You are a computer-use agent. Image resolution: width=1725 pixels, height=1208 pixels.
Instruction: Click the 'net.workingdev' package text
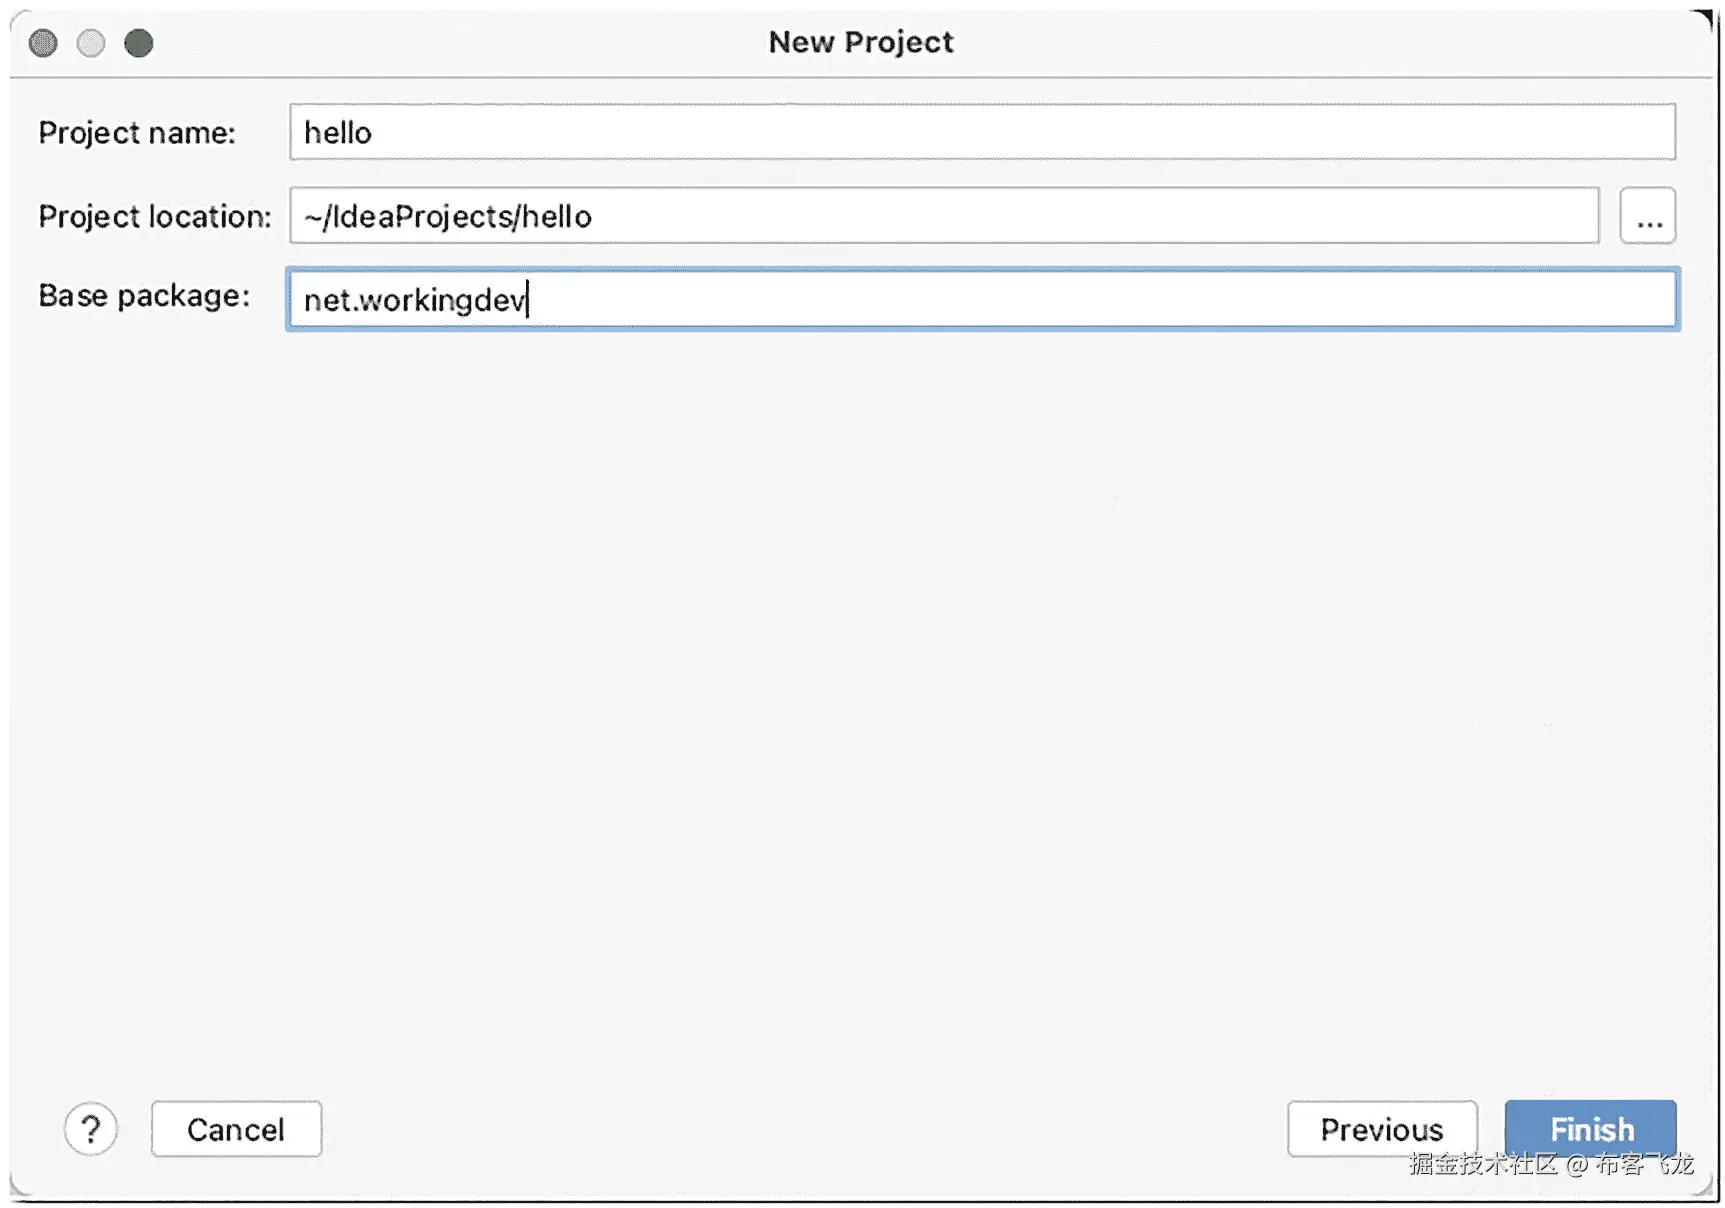point(414,300)
